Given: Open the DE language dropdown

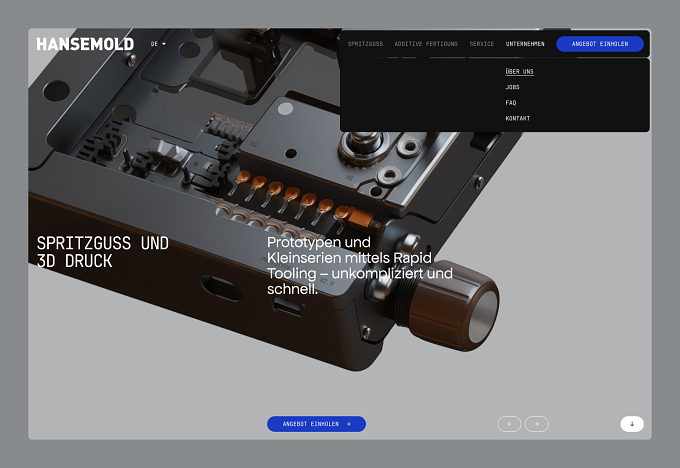Looking at the screenshot, I should tap(158, 44).
